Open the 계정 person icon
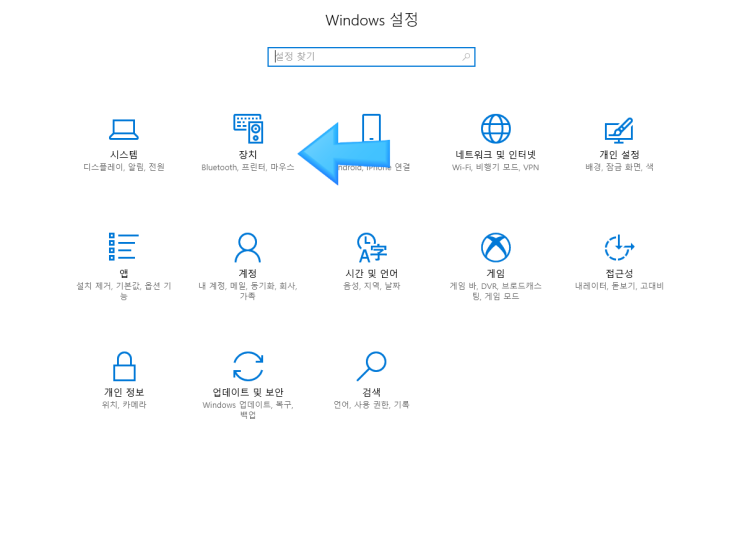Image resolution: width=743 pixels, height=557 pixels. pos(248,247)
